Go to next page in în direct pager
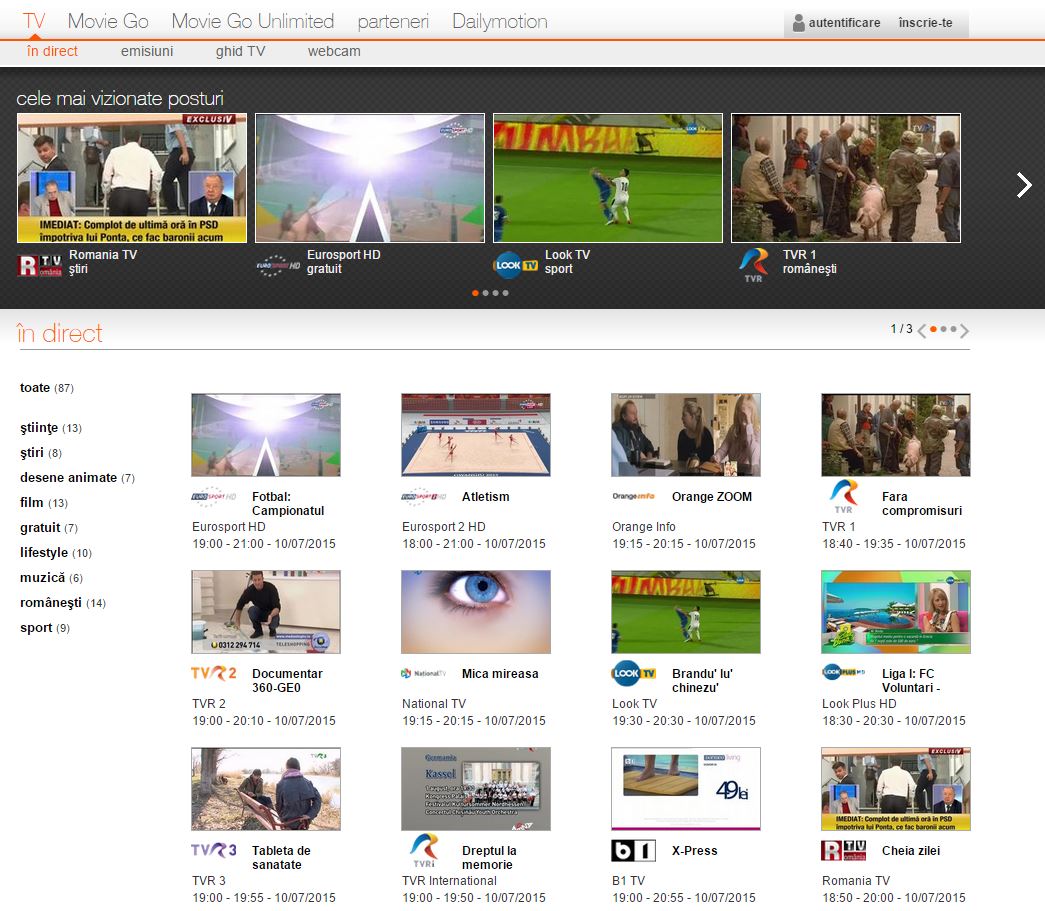Viewport: 1045px width, 911px height. click(x=964, y=331)
